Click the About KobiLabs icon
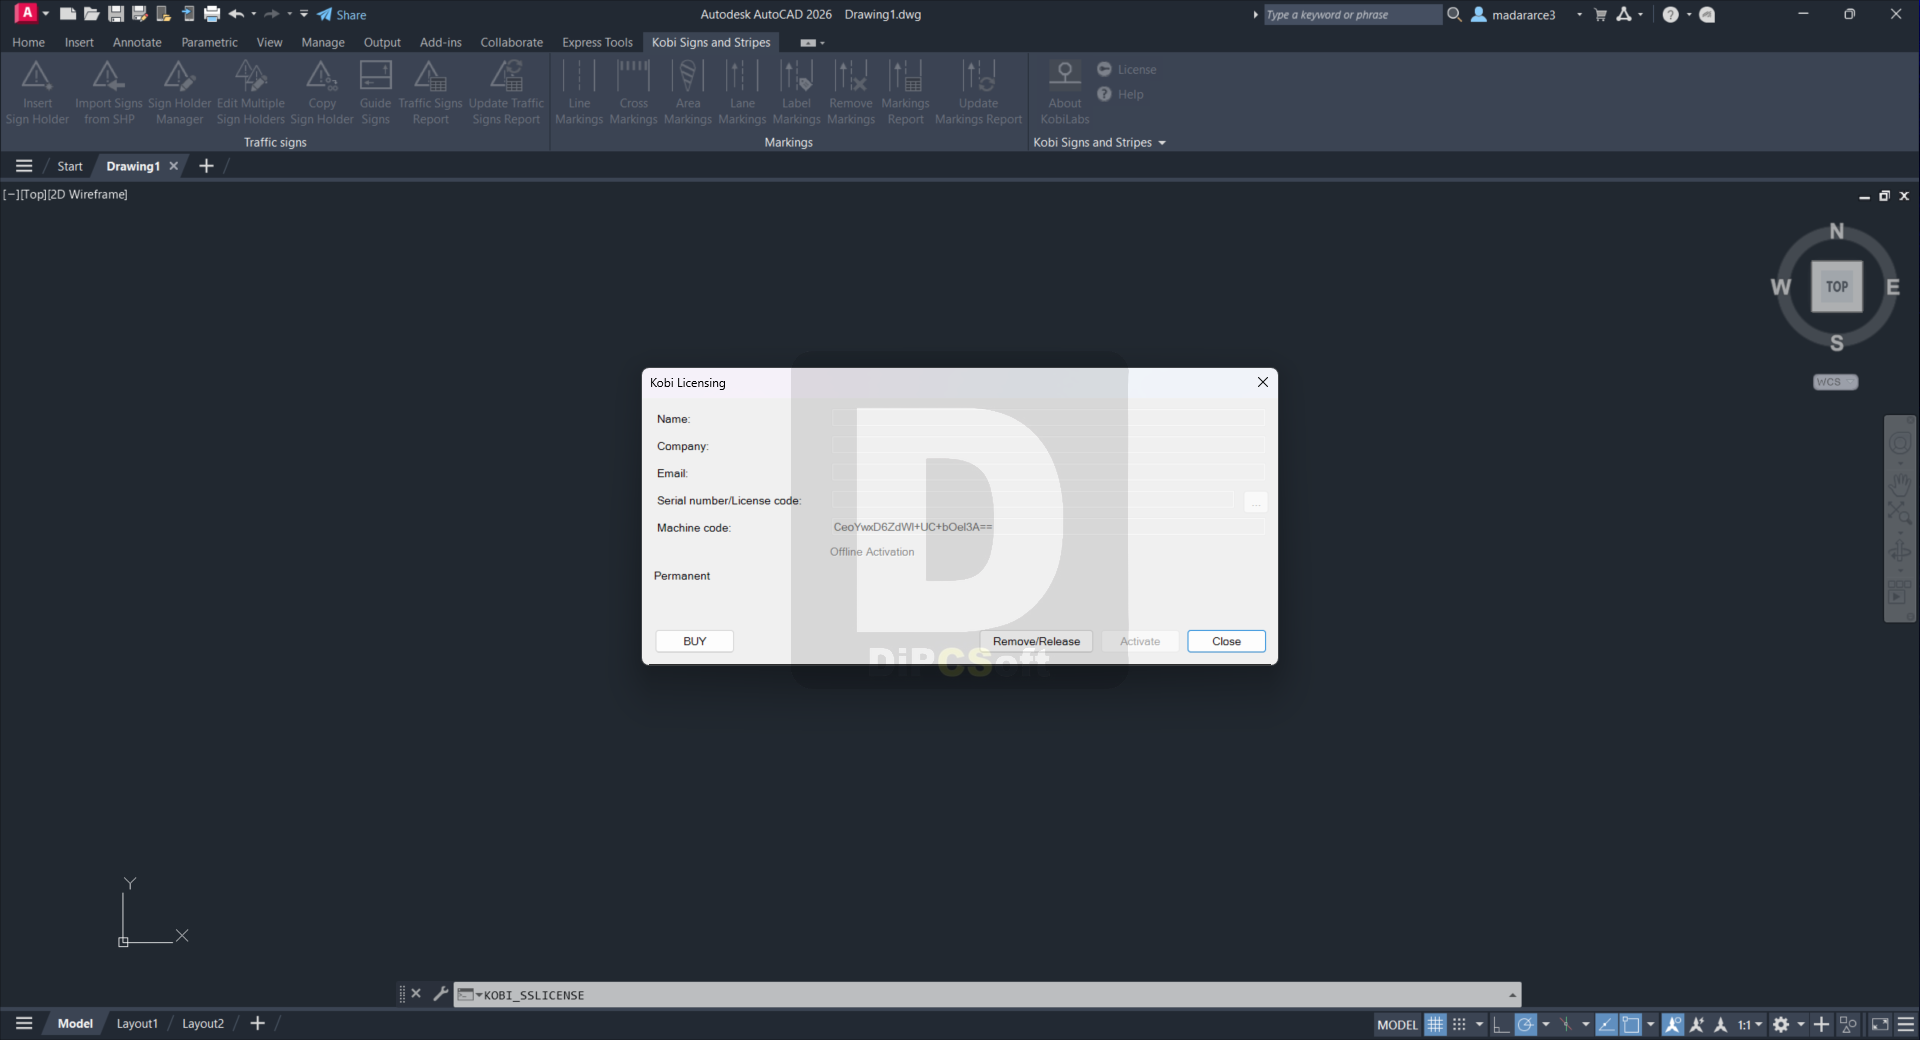The image size is (1920, 1040). coord(1065,75)
